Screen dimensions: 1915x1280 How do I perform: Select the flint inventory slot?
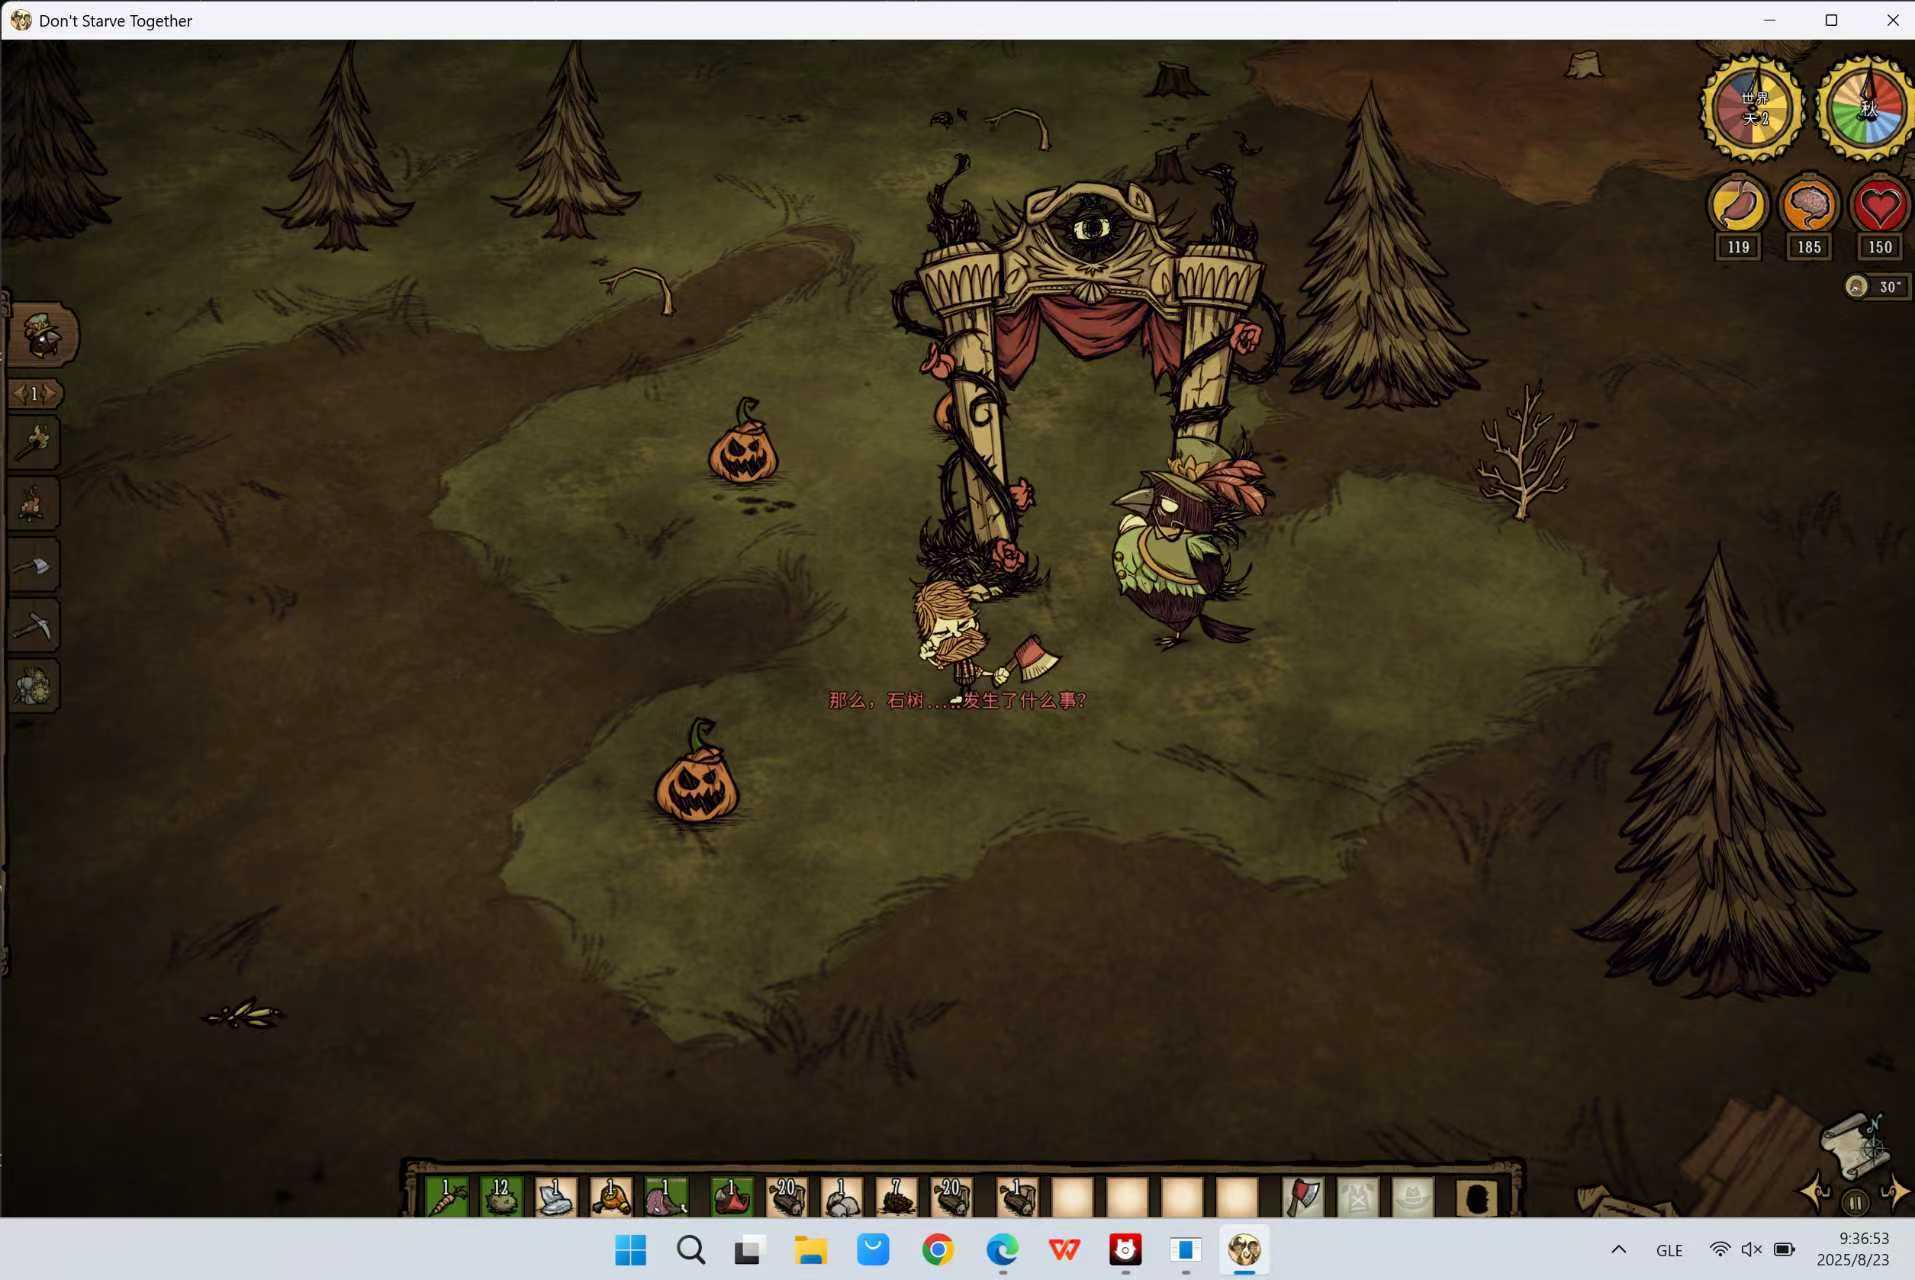point(555,1196)
